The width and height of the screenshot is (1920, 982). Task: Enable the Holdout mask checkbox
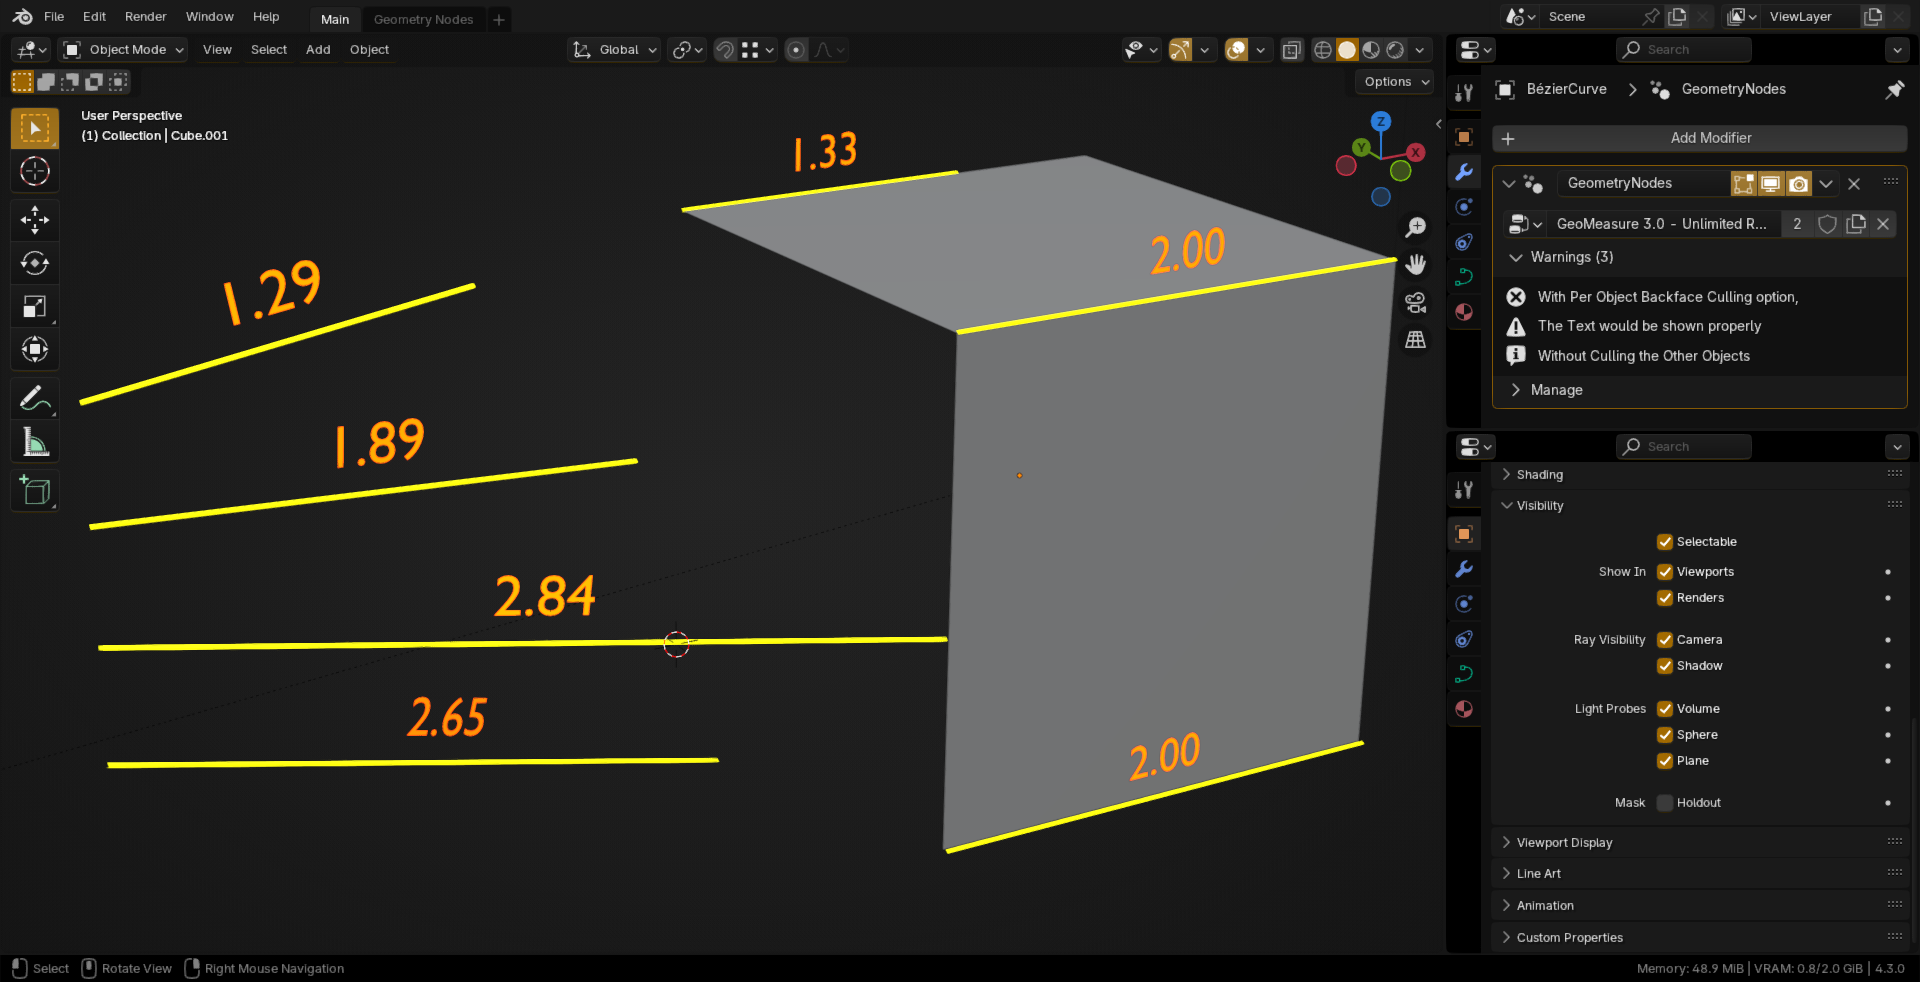point(1665,803)
